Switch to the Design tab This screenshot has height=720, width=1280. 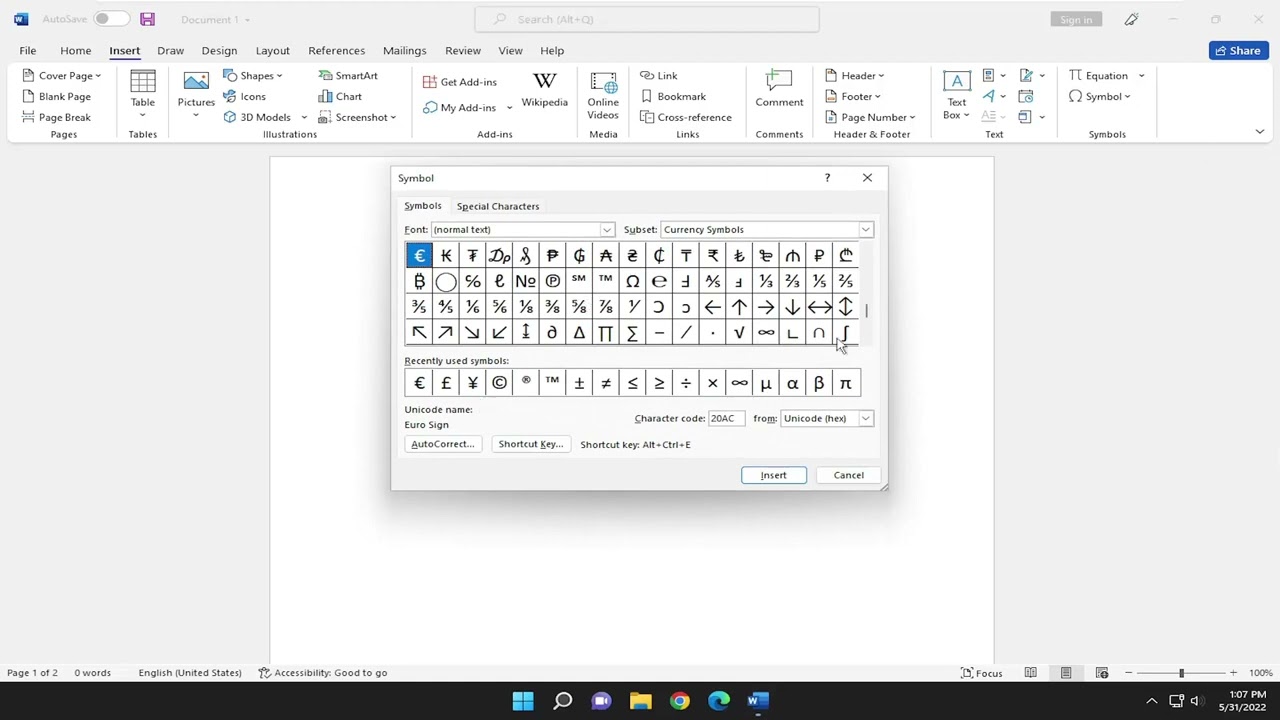219,50
